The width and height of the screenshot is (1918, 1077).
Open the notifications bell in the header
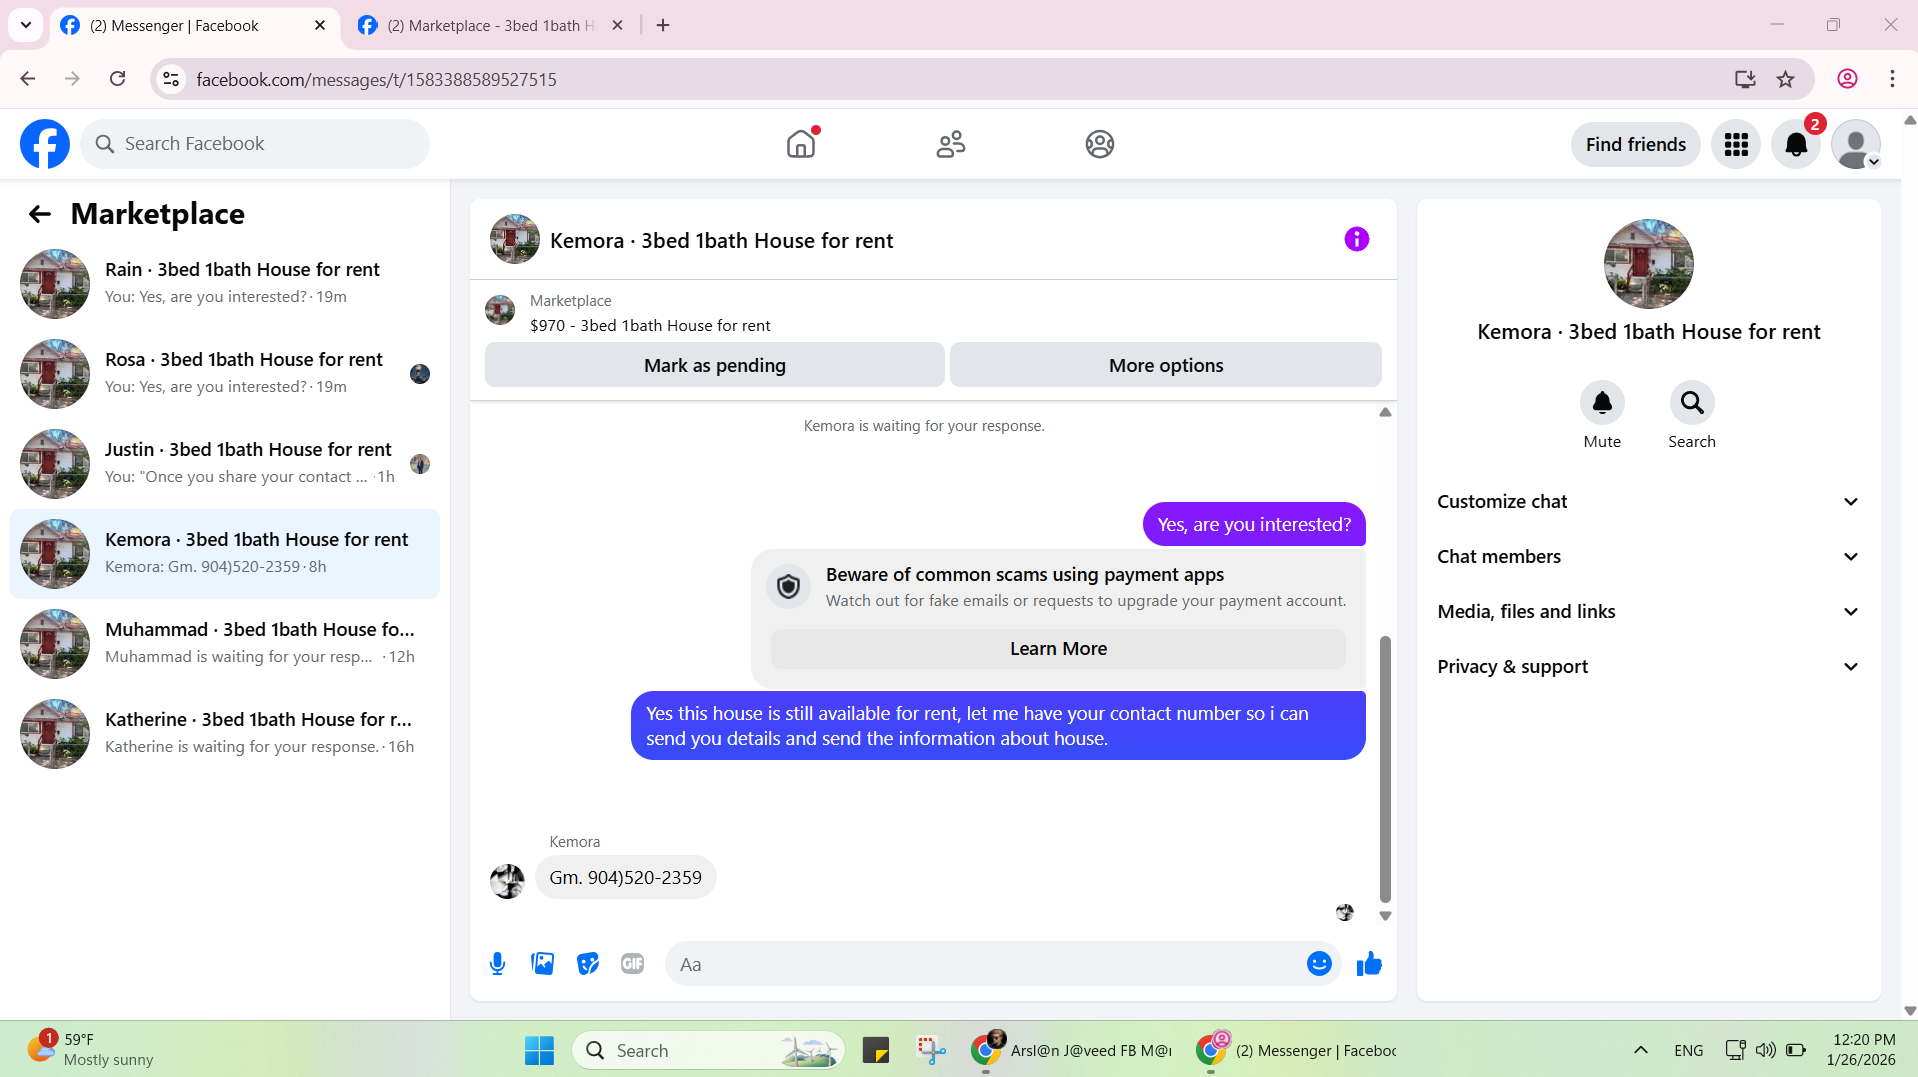pos(1796,144)
